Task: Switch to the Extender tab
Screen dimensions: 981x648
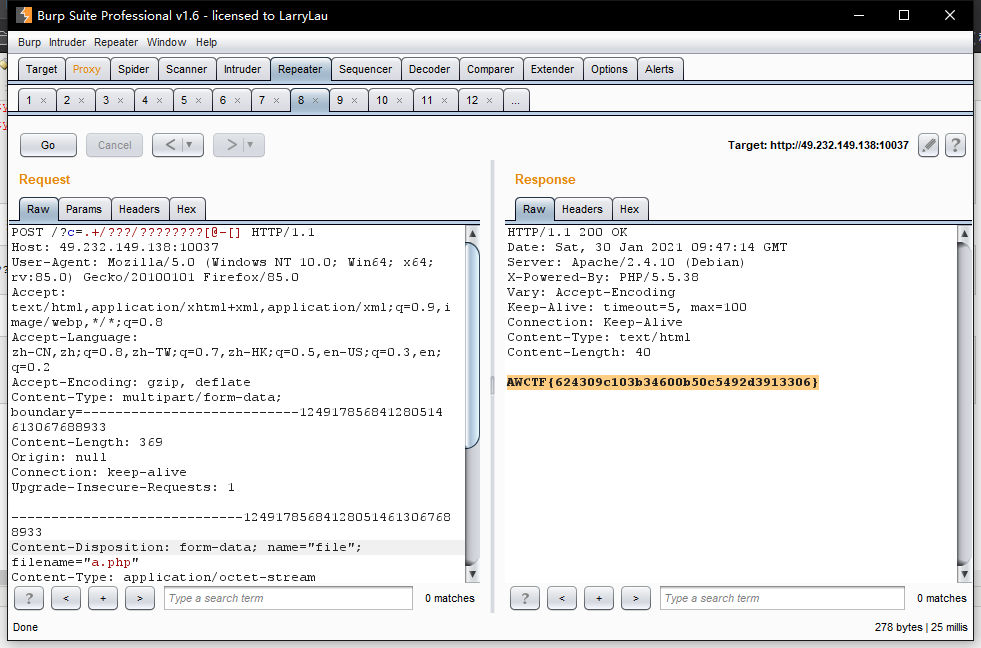Action: (552, 69)
